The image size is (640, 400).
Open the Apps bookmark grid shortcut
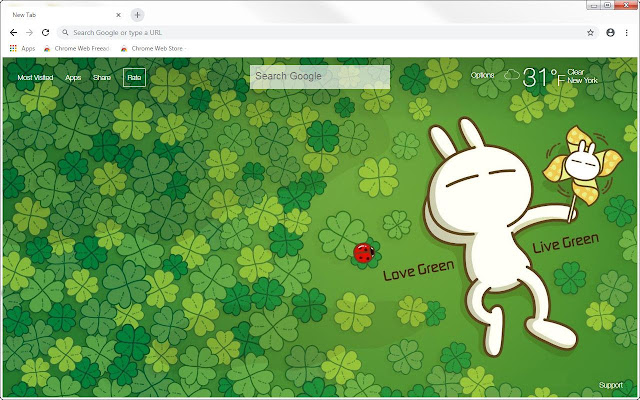pos(22,49)
